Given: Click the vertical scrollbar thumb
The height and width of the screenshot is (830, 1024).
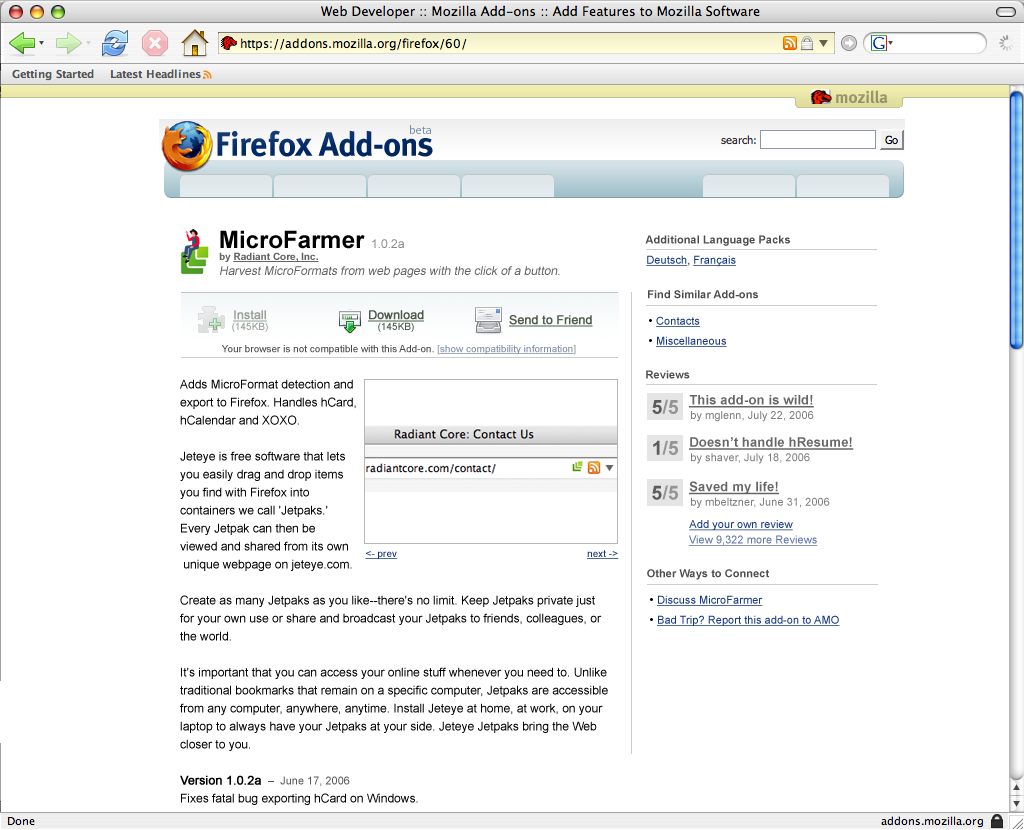Looking at the screenshot, I should click(x=1016, y=221).
